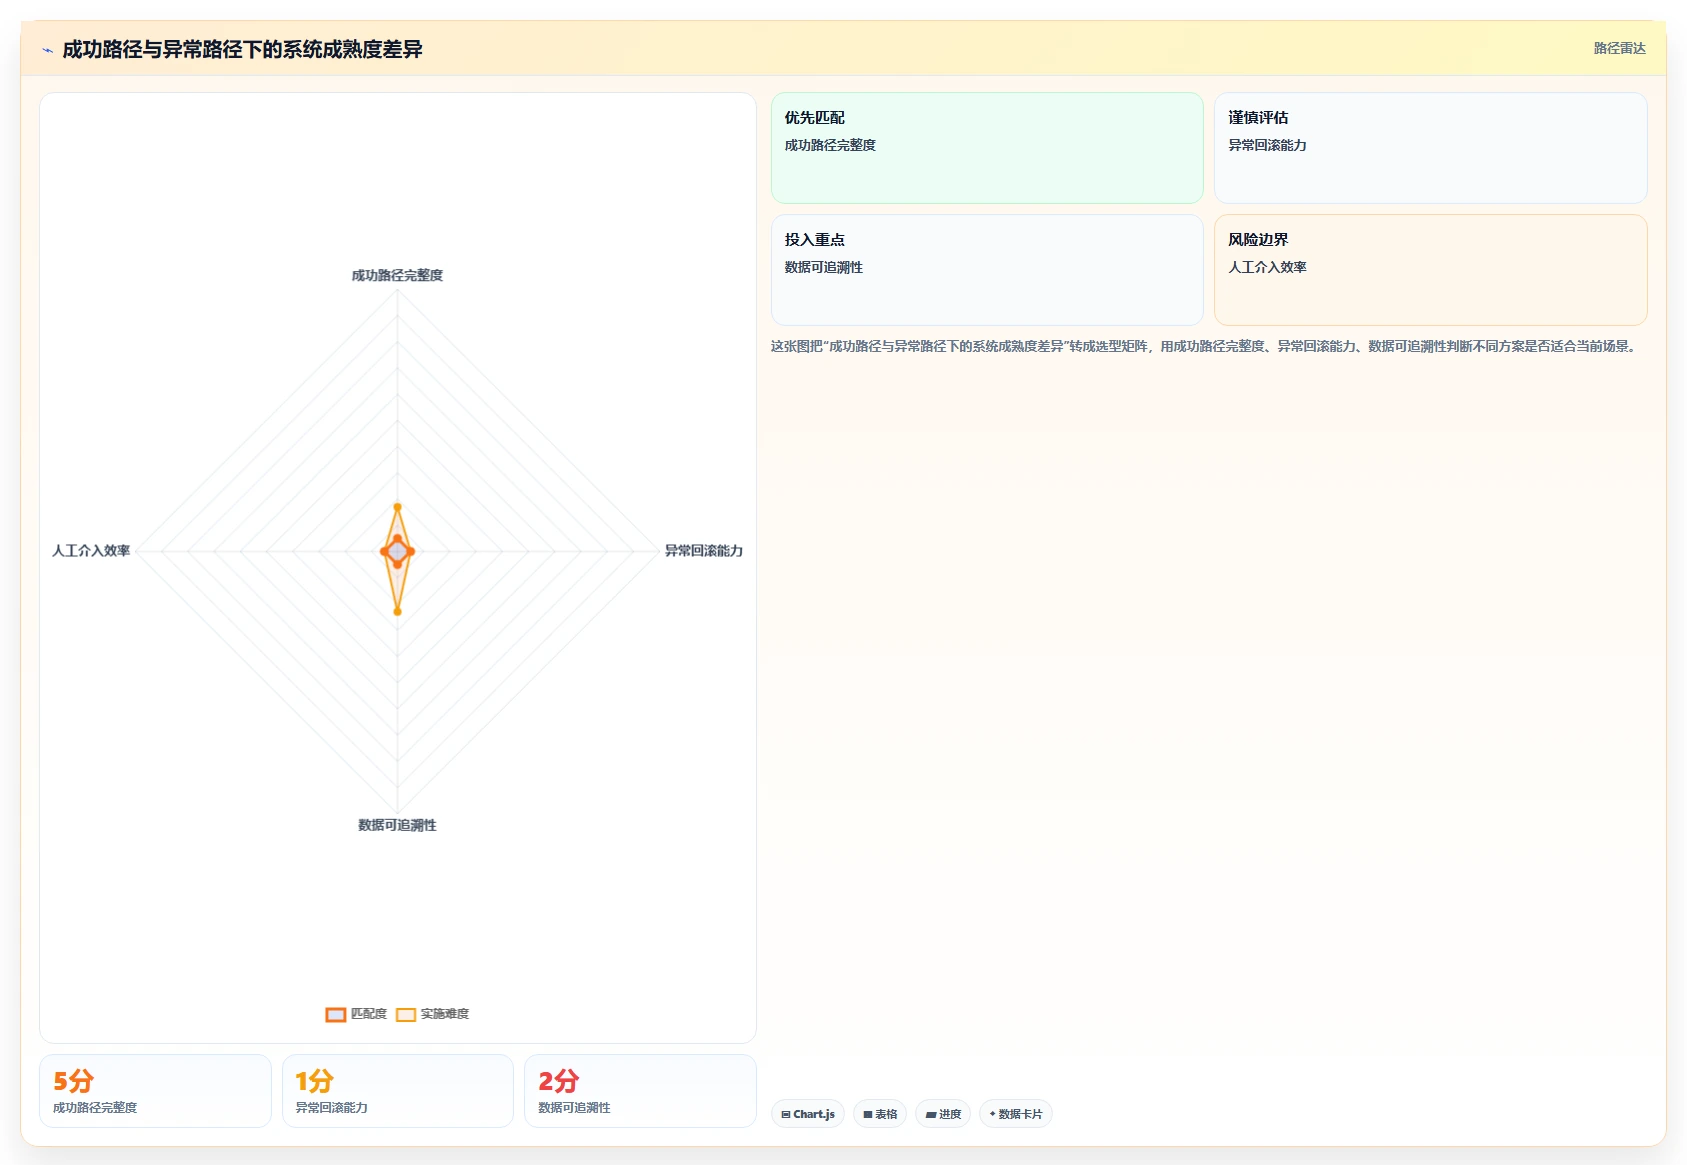The image size is (1687, 1165).
Task: Click the radar axis label 数据可追溯性
Action: pos(397,825)
